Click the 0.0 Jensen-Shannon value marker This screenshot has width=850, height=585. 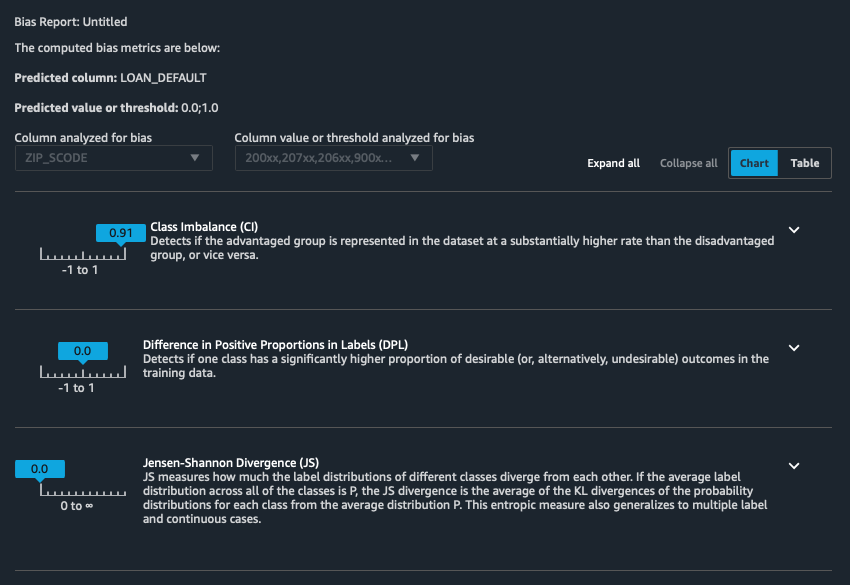40,468
